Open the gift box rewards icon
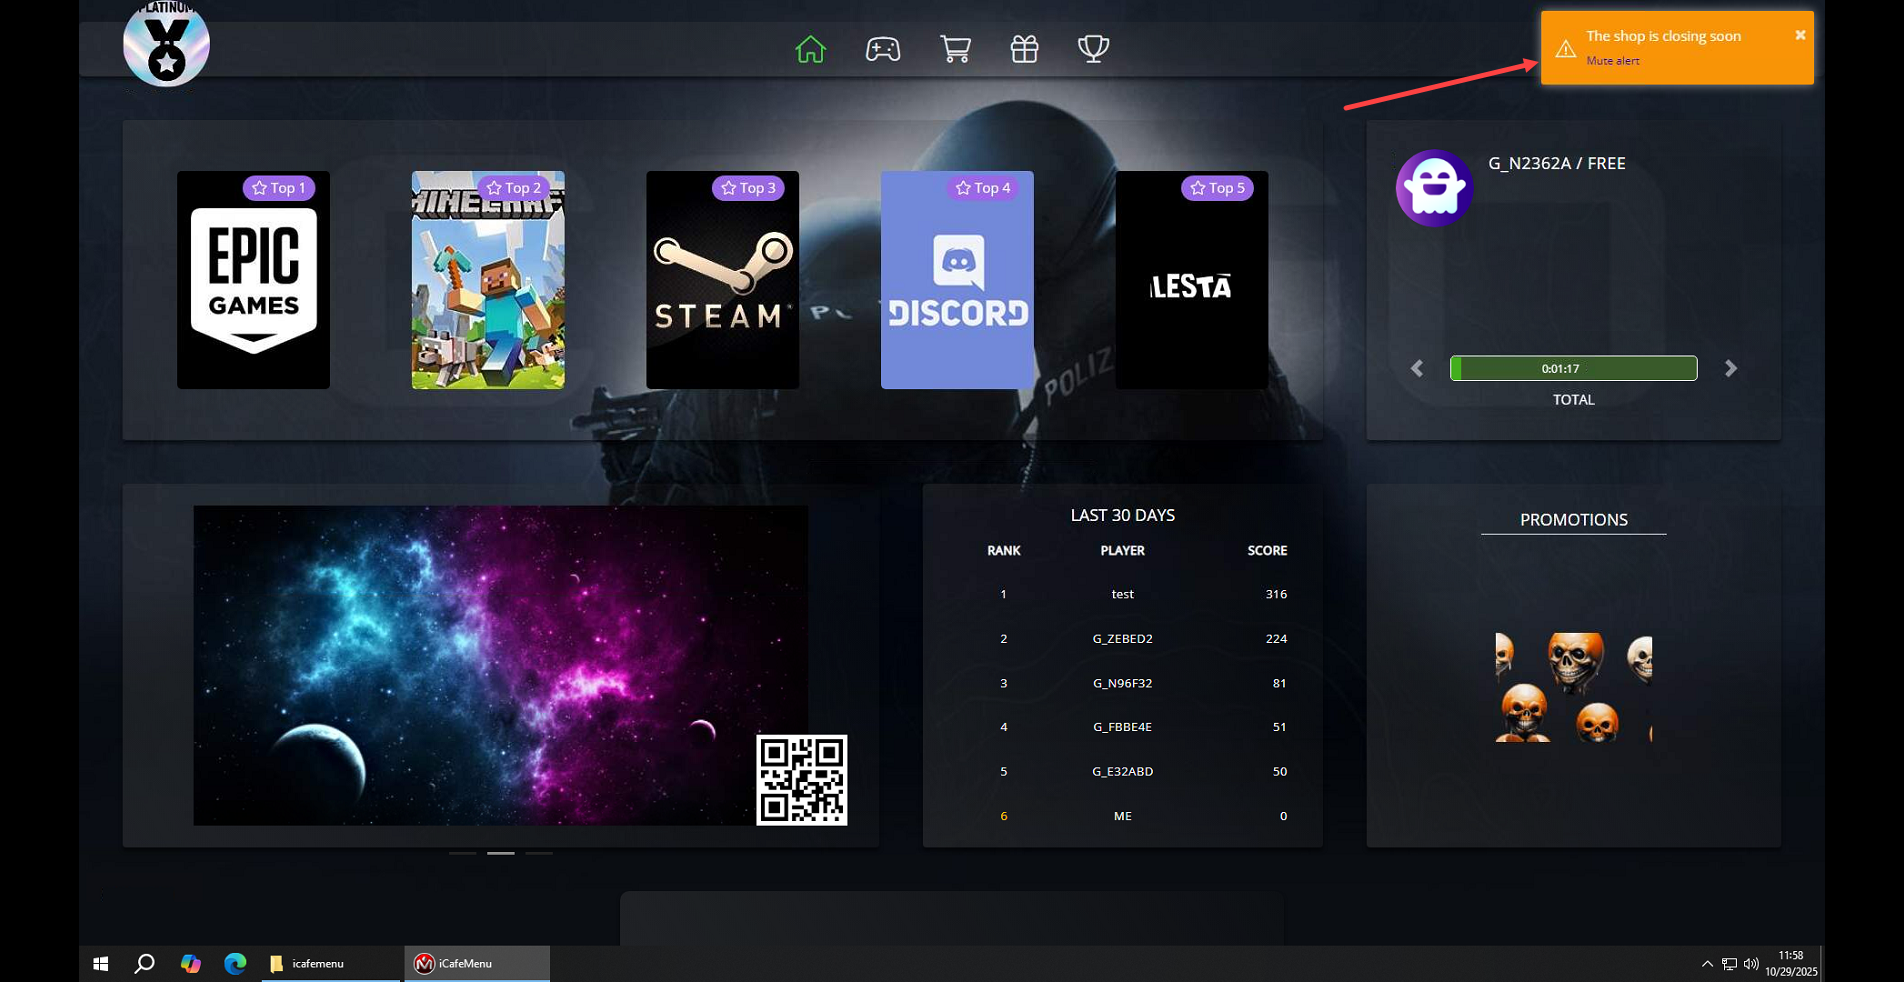1904x982 pixels. 1024,49
